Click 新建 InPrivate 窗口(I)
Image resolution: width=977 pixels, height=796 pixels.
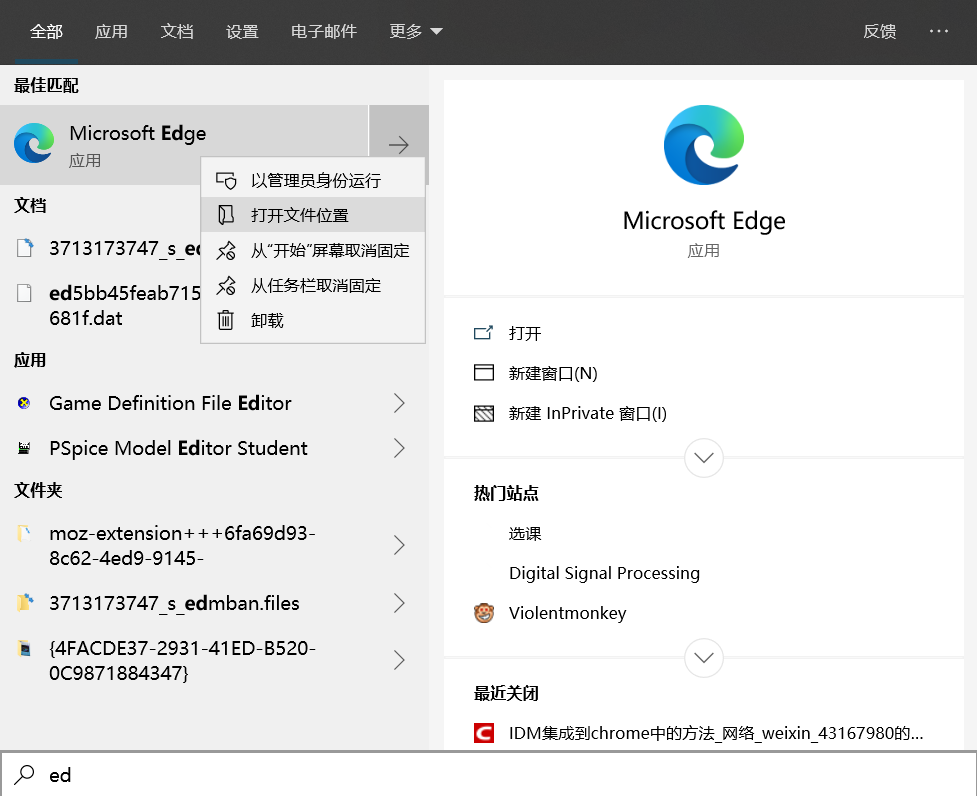[x=588, y=413]
